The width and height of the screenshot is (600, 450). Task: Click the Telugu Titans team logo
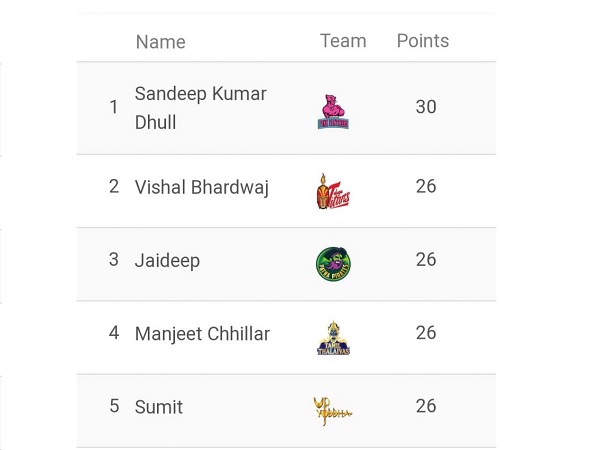point(333,191)
